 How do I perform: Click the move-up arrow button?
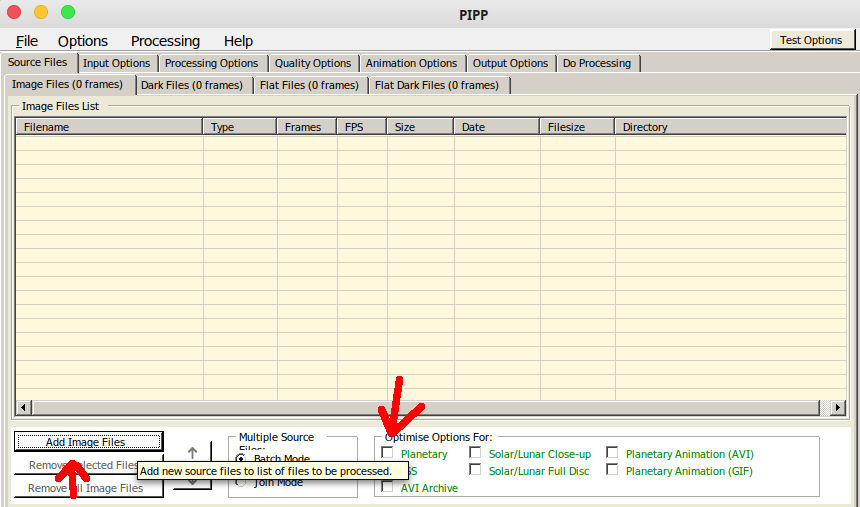click(x=192, y=452)
